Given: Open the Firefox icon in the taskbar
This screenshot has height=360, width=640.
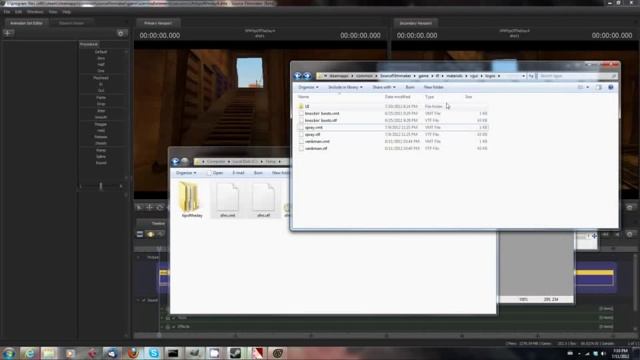Looking at the screenshot, I should [133, 353].
